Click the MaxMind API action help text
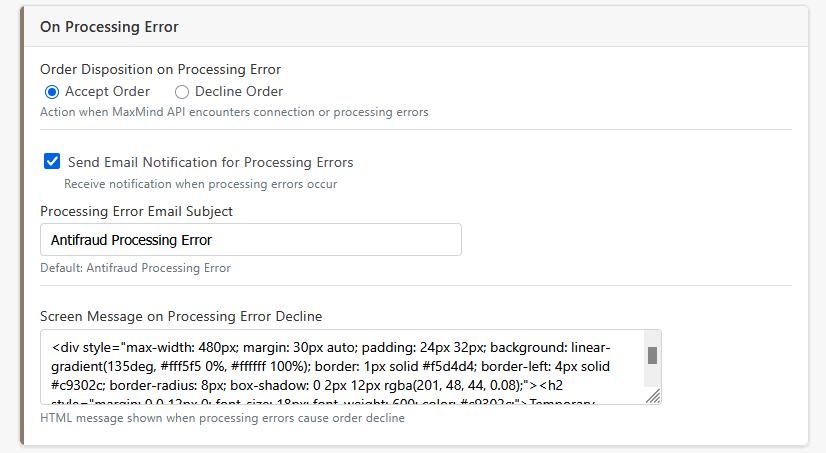 pos(234,112)
